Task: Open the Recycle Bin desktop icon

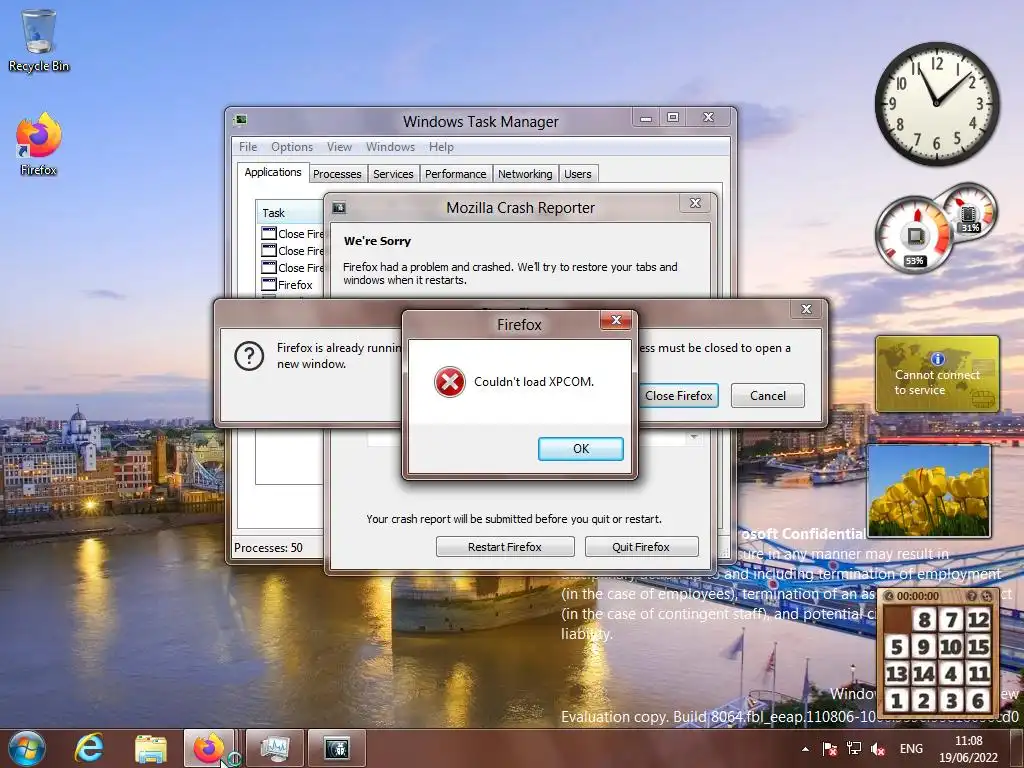Action: coord(39,40)
